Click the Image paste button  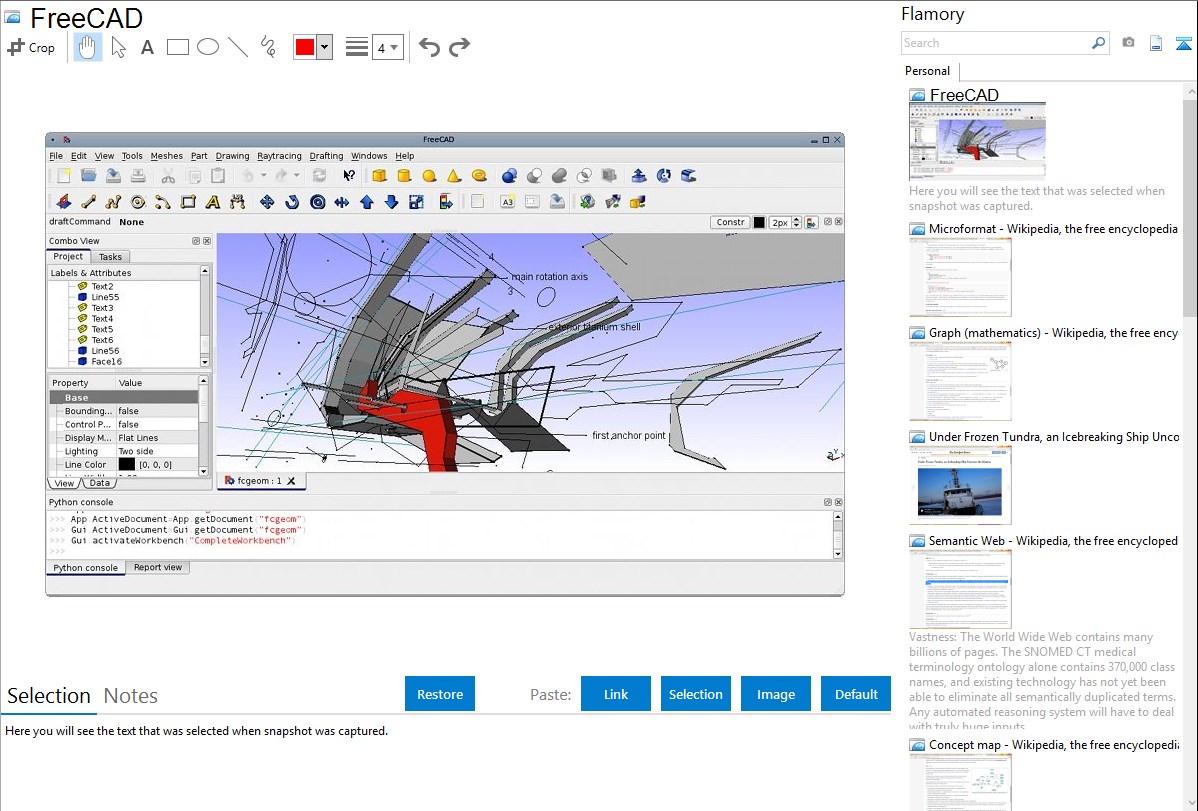coord(775,694)
